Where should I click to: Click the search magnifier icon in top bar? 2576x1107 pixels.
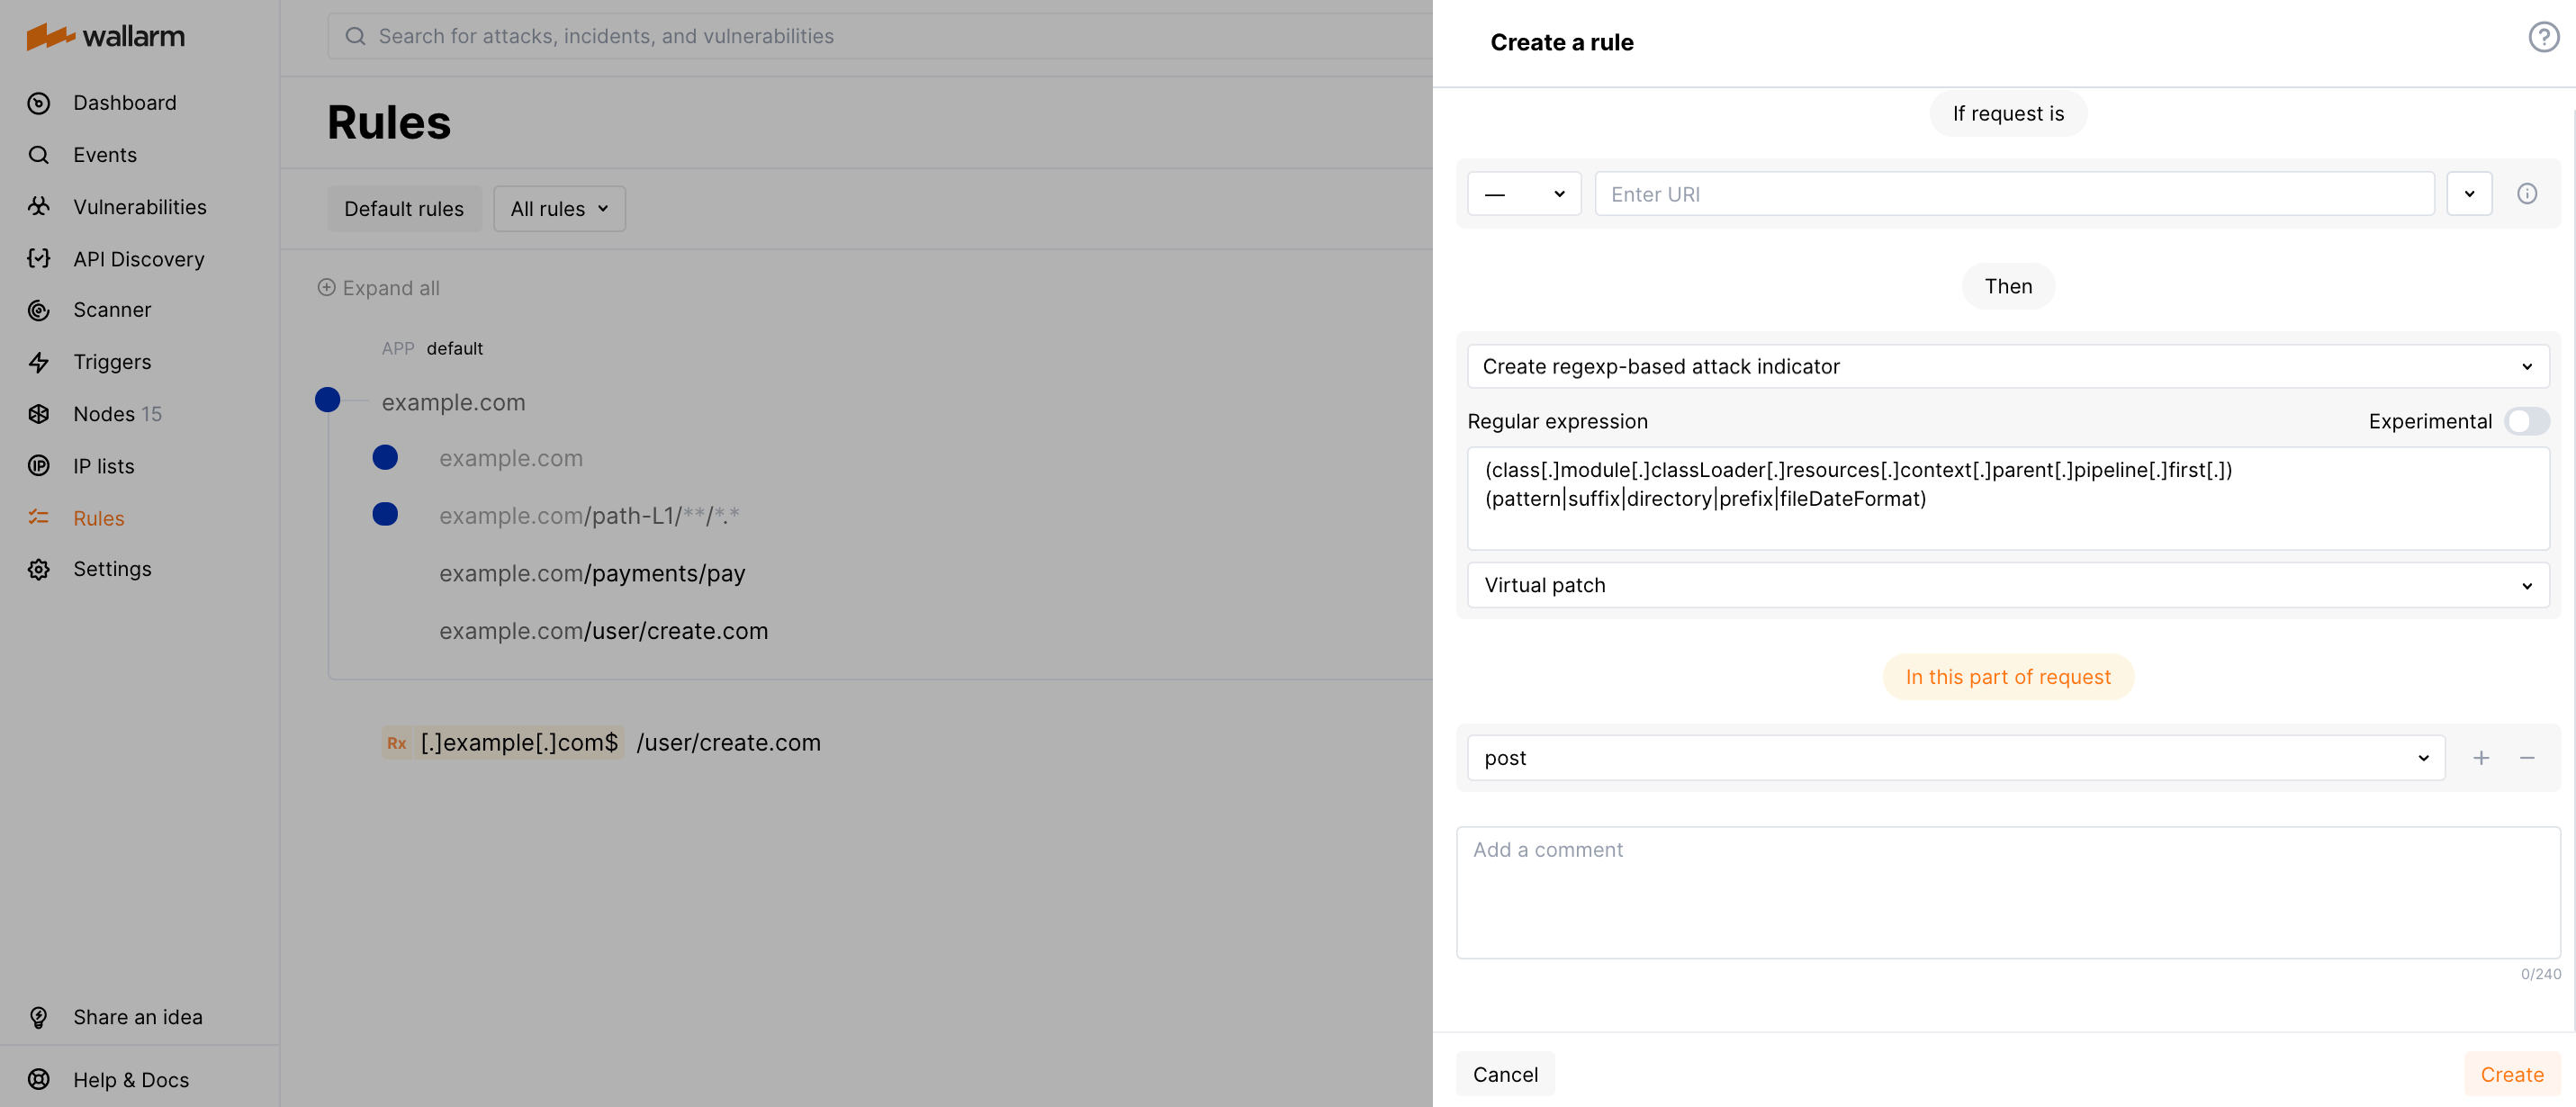coord(355,36)
